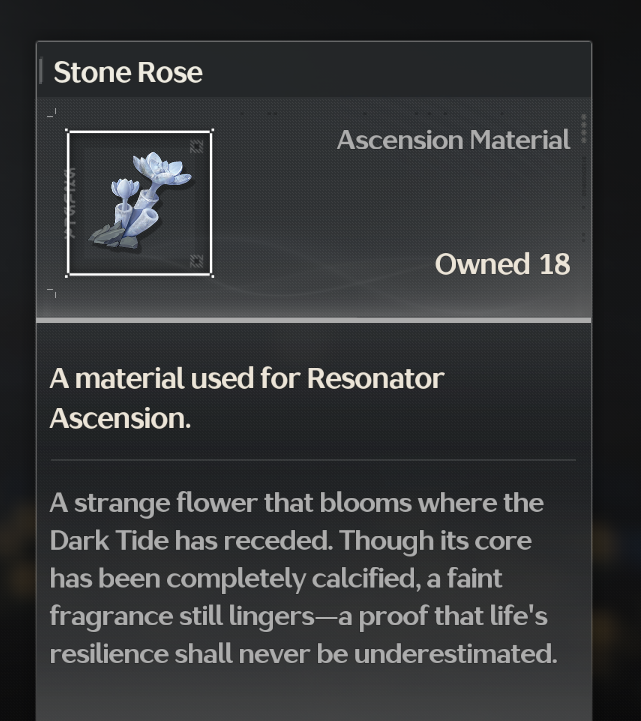The image size is (641, 721).
Task: Click the Stone Rose item thumbnail
Action: pos(139,203)
